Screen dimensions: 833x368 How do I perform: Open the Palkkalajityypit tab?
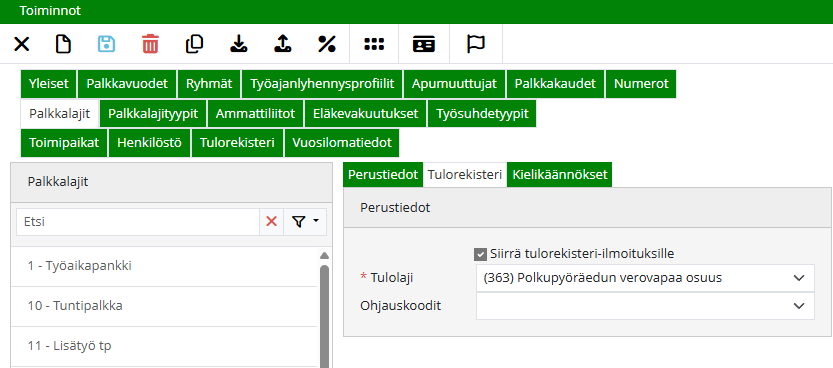point(153,114)
